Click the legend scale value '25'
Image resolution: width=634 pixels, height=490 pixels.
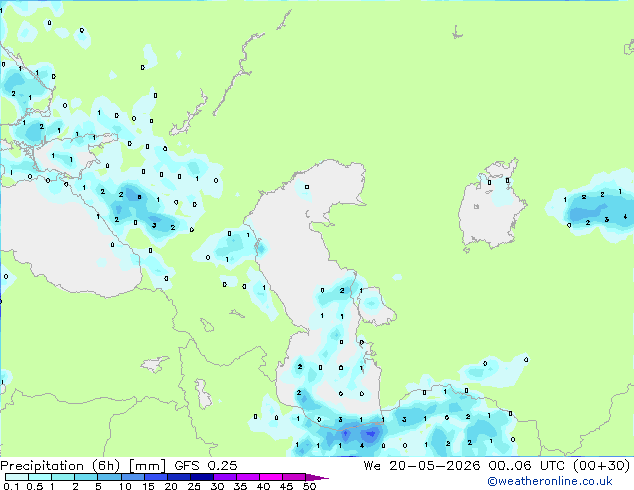(x=194, y=486)
